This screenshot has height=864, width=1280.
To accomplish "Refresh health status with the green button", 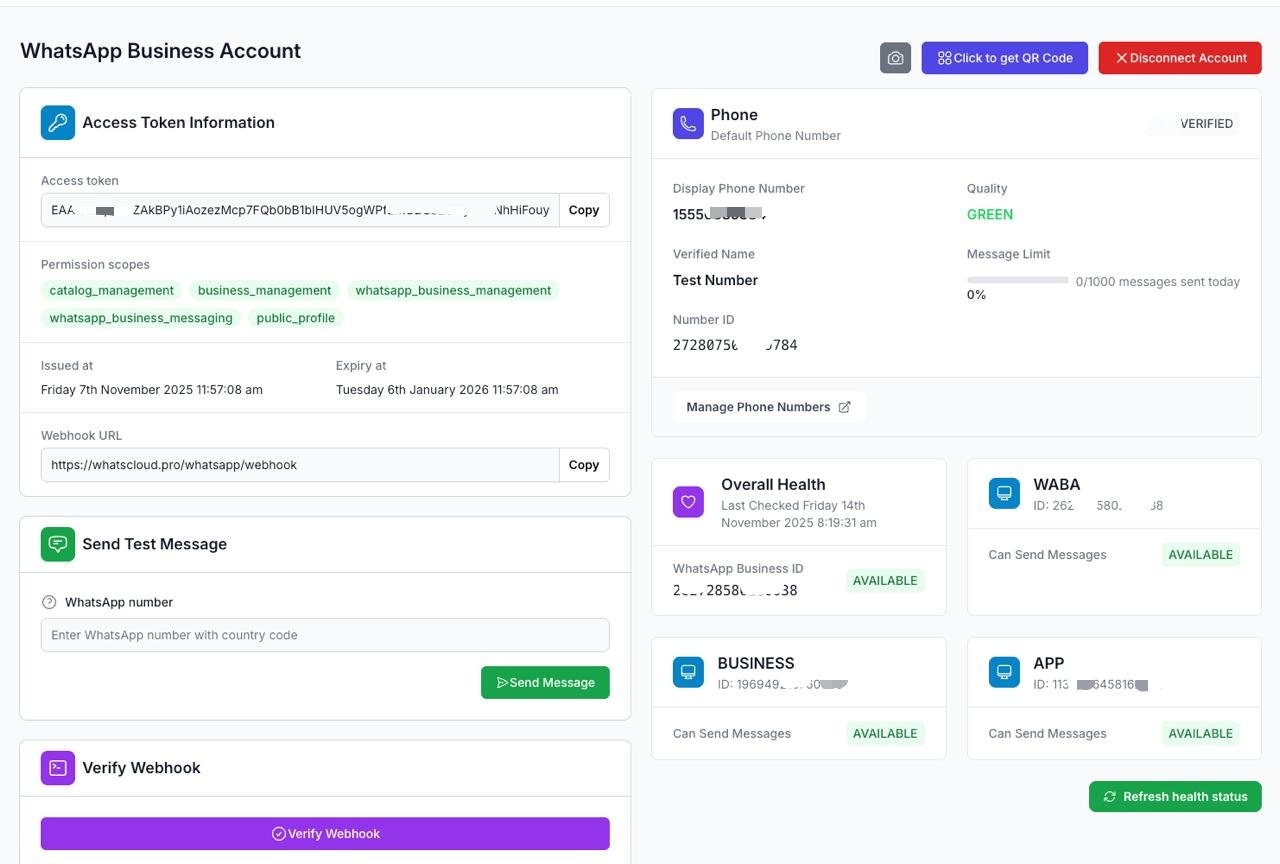I will (x=1175, y=797).
